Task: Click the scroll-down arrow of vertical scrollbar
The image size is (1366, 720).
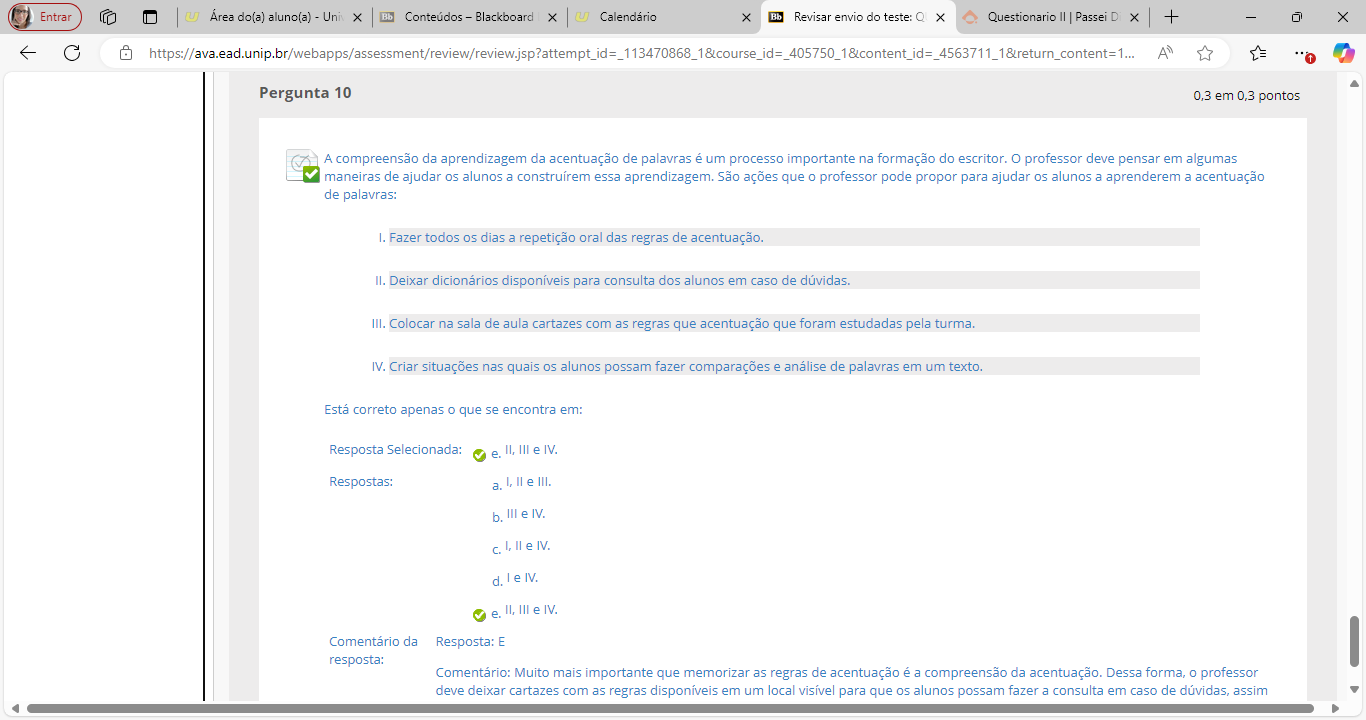Action: point(1355,691)
